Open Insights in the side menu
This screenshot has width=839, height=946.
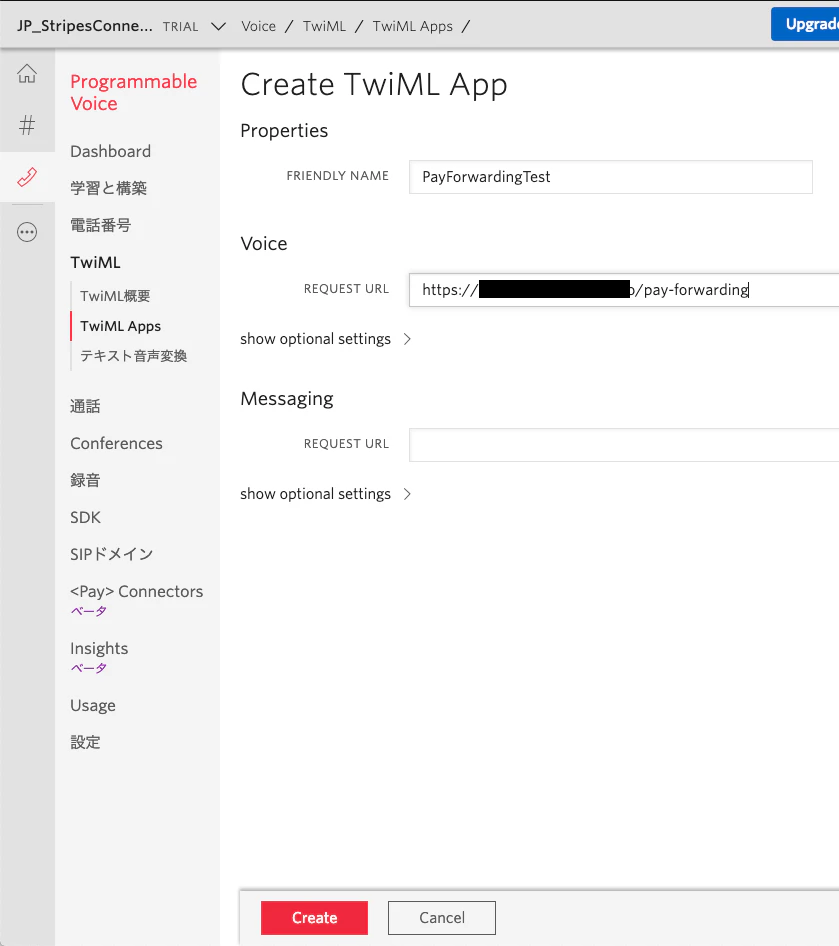99,649
